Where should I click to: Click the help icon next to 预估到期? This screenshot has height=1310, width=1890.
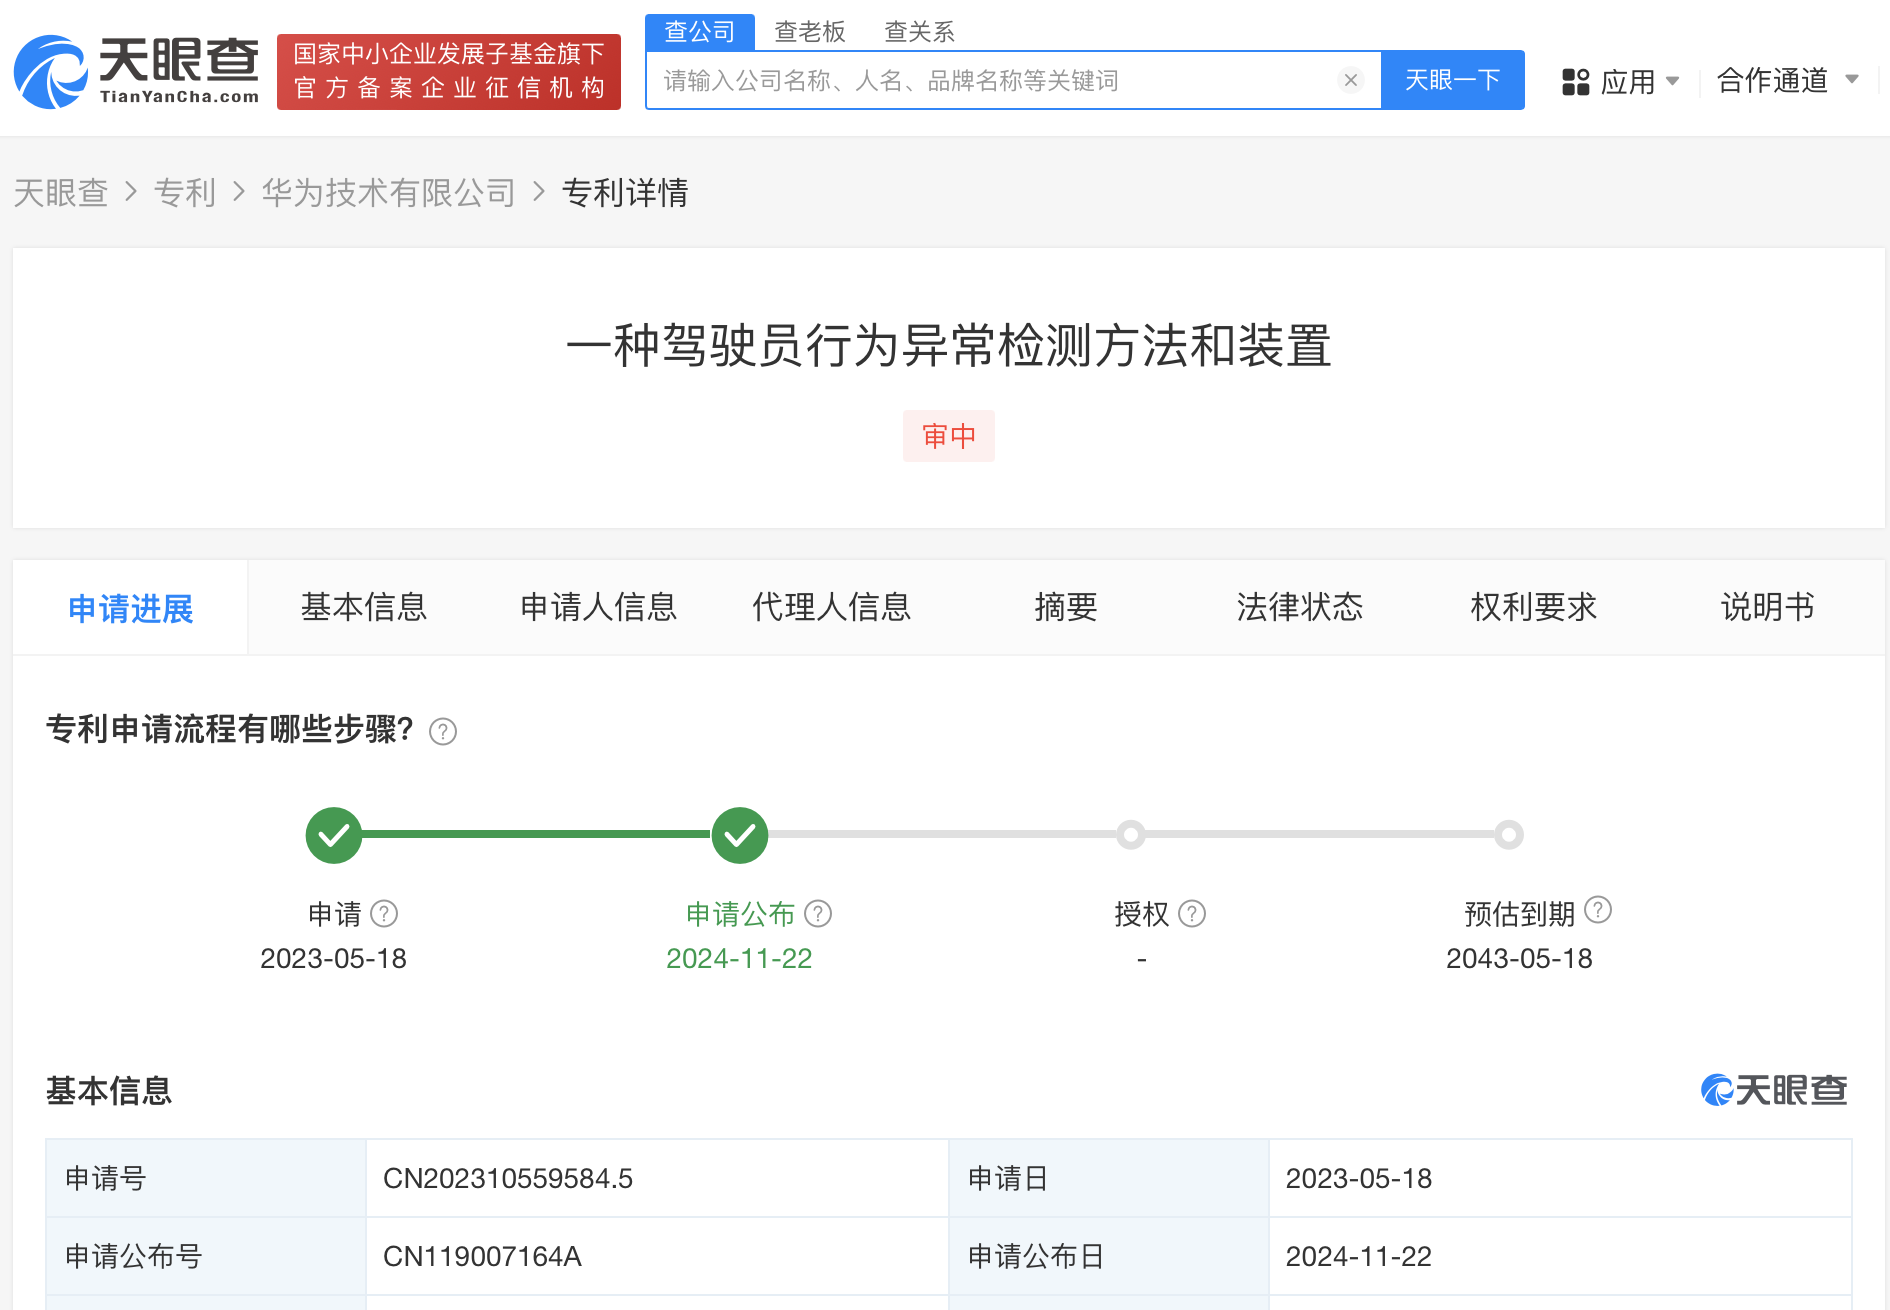tap(1598, 910)
